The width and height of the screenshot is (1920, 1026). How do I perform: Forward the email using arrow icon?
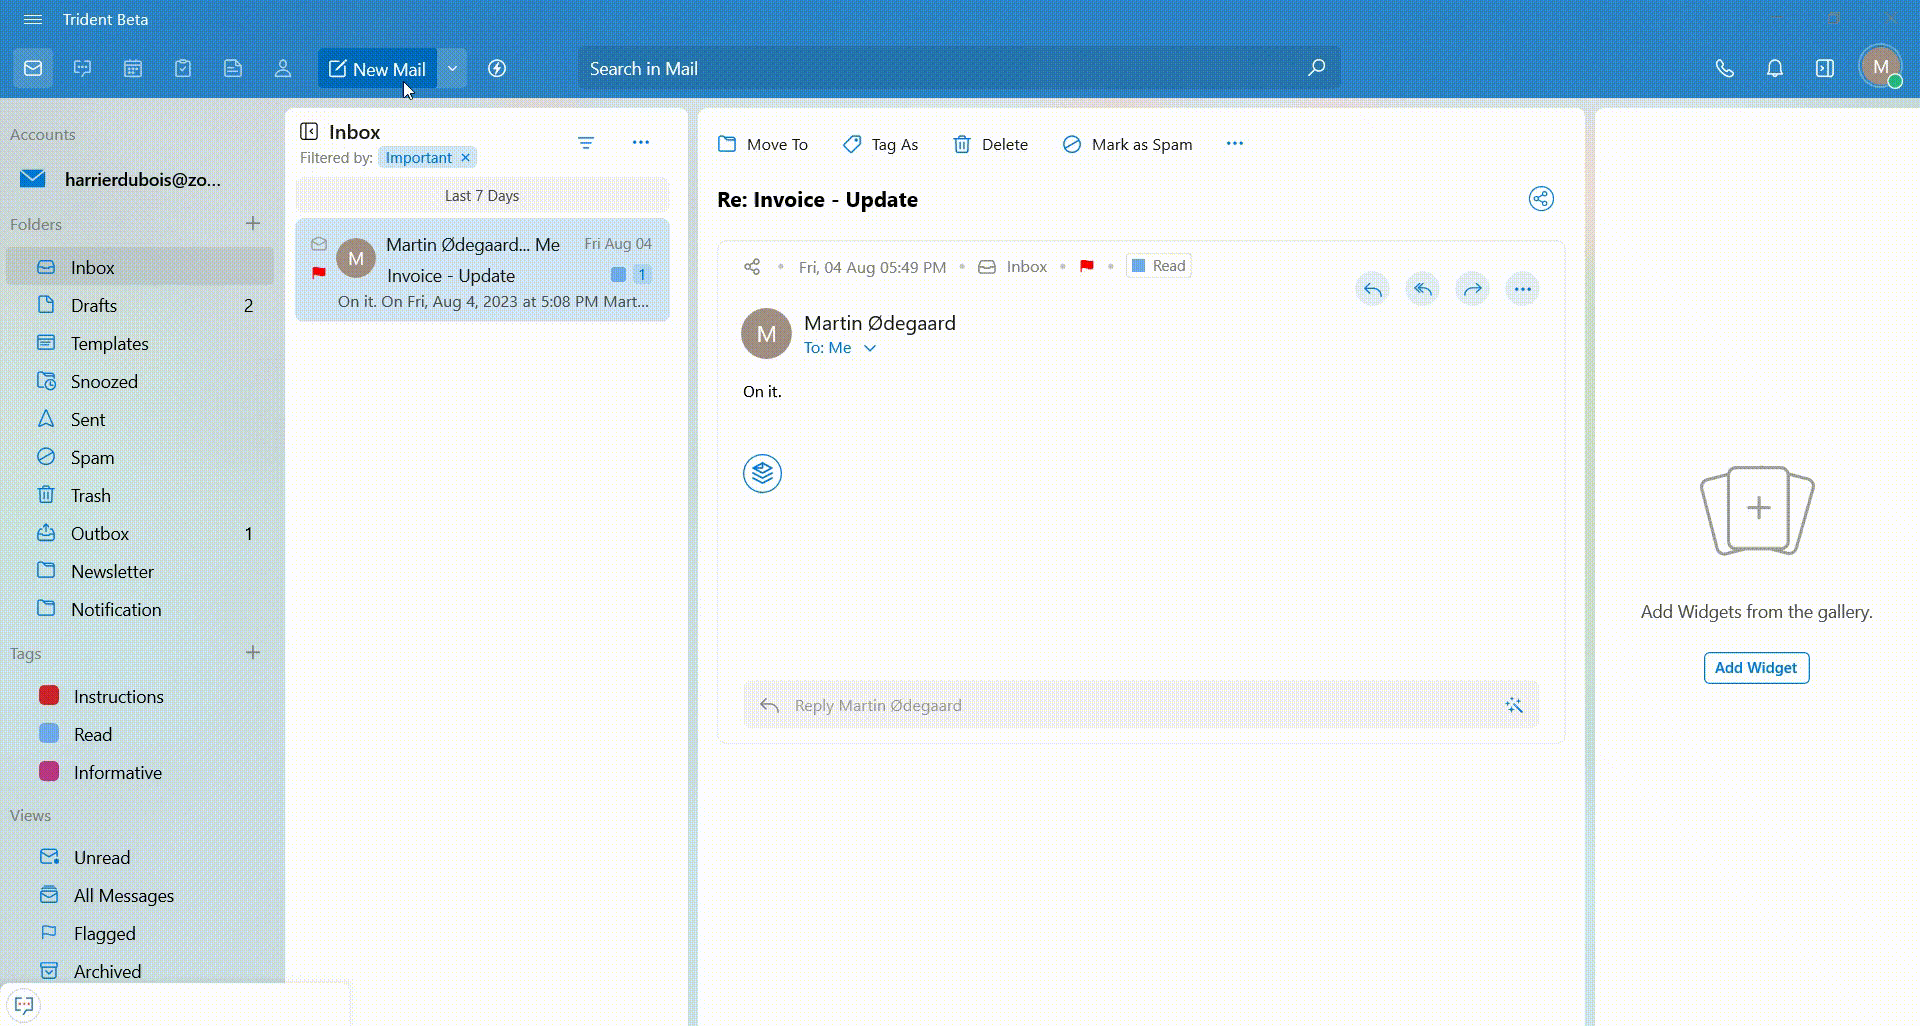1472,290
